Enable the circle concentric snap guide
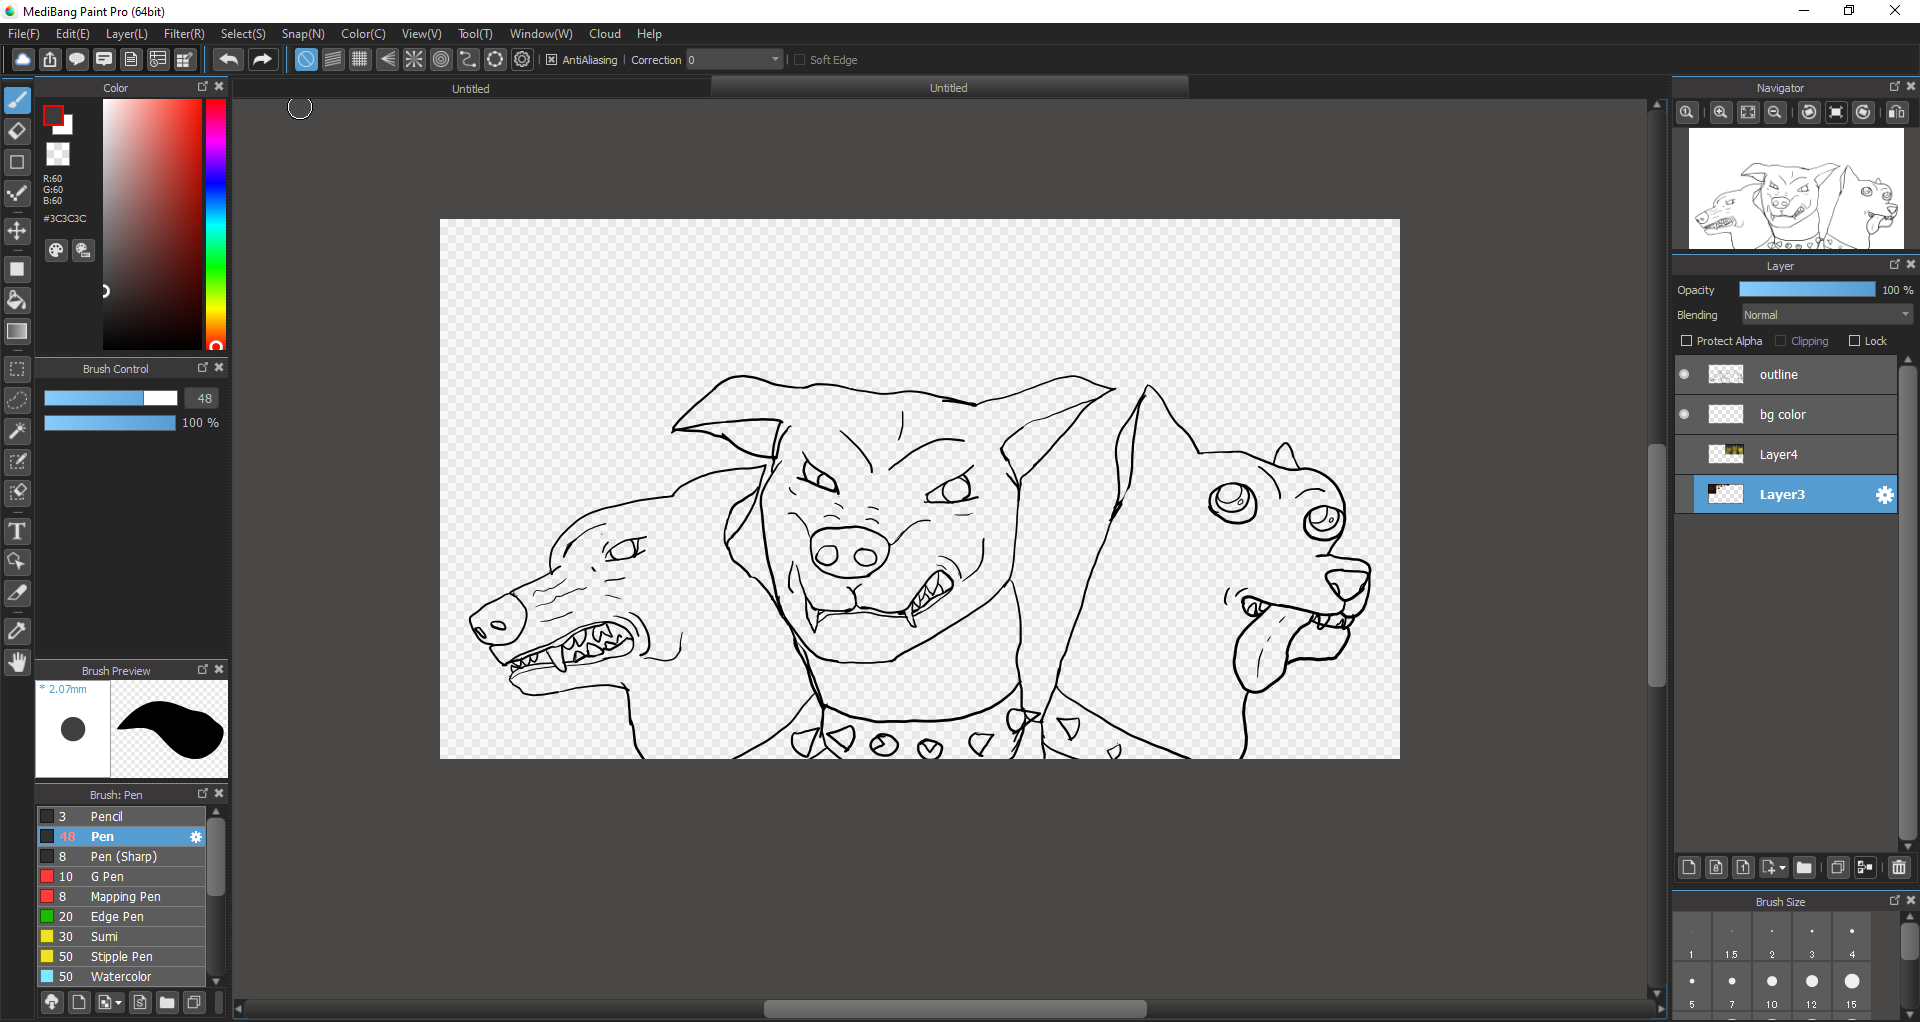The height and width of the screenshot is (1022, 1920). [x=441, y=59]
